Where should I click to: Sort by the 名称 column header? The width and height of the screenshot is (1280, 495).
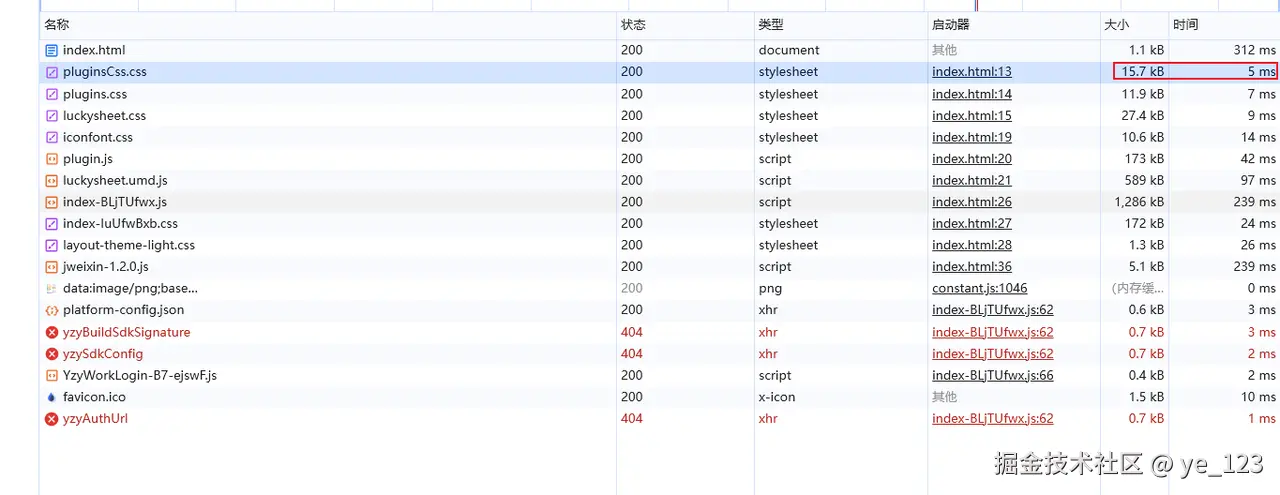pos(57,25)
